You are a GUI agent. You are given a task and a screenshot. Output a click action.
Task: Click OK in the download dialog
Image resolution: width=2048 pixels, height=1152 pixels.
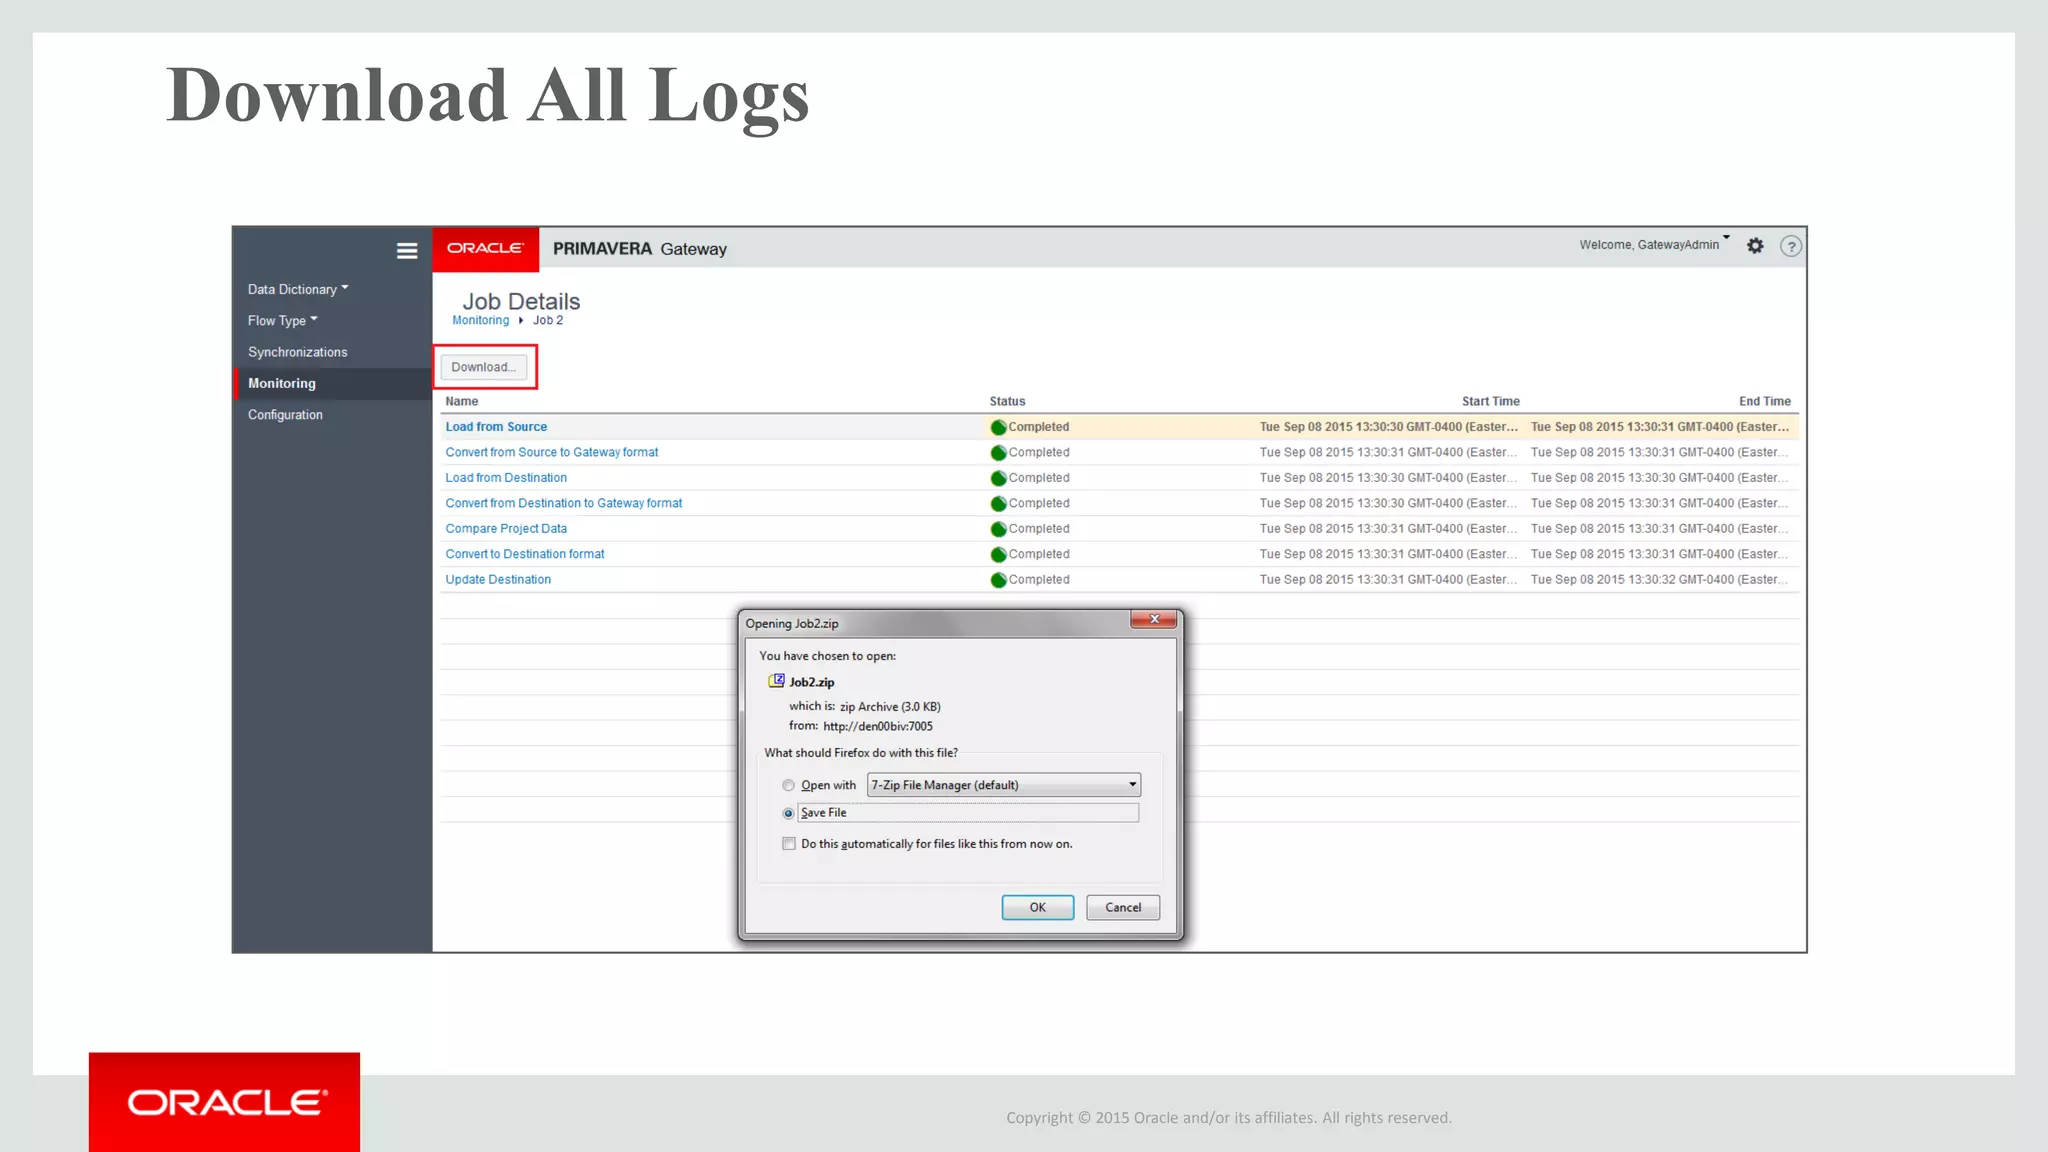[x=1038, y=907]
